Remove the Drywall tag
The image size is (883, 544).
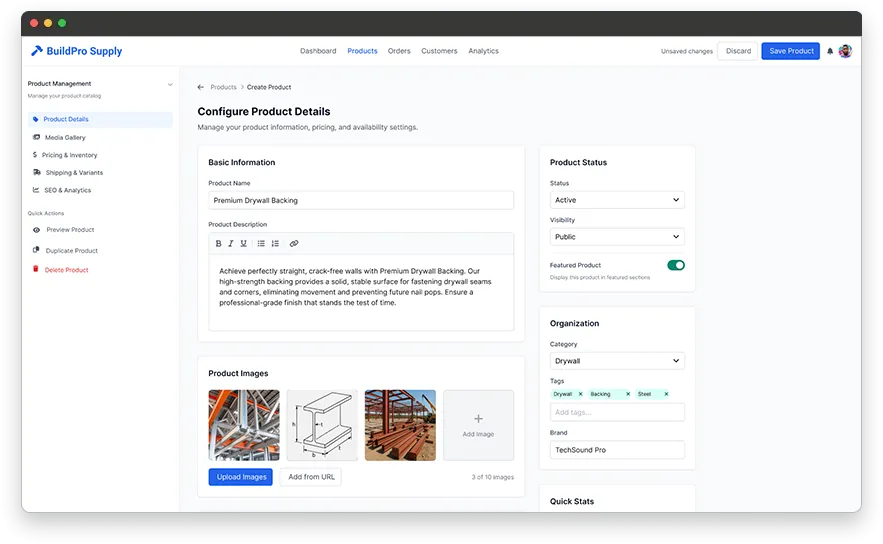[x=581, y=394]
